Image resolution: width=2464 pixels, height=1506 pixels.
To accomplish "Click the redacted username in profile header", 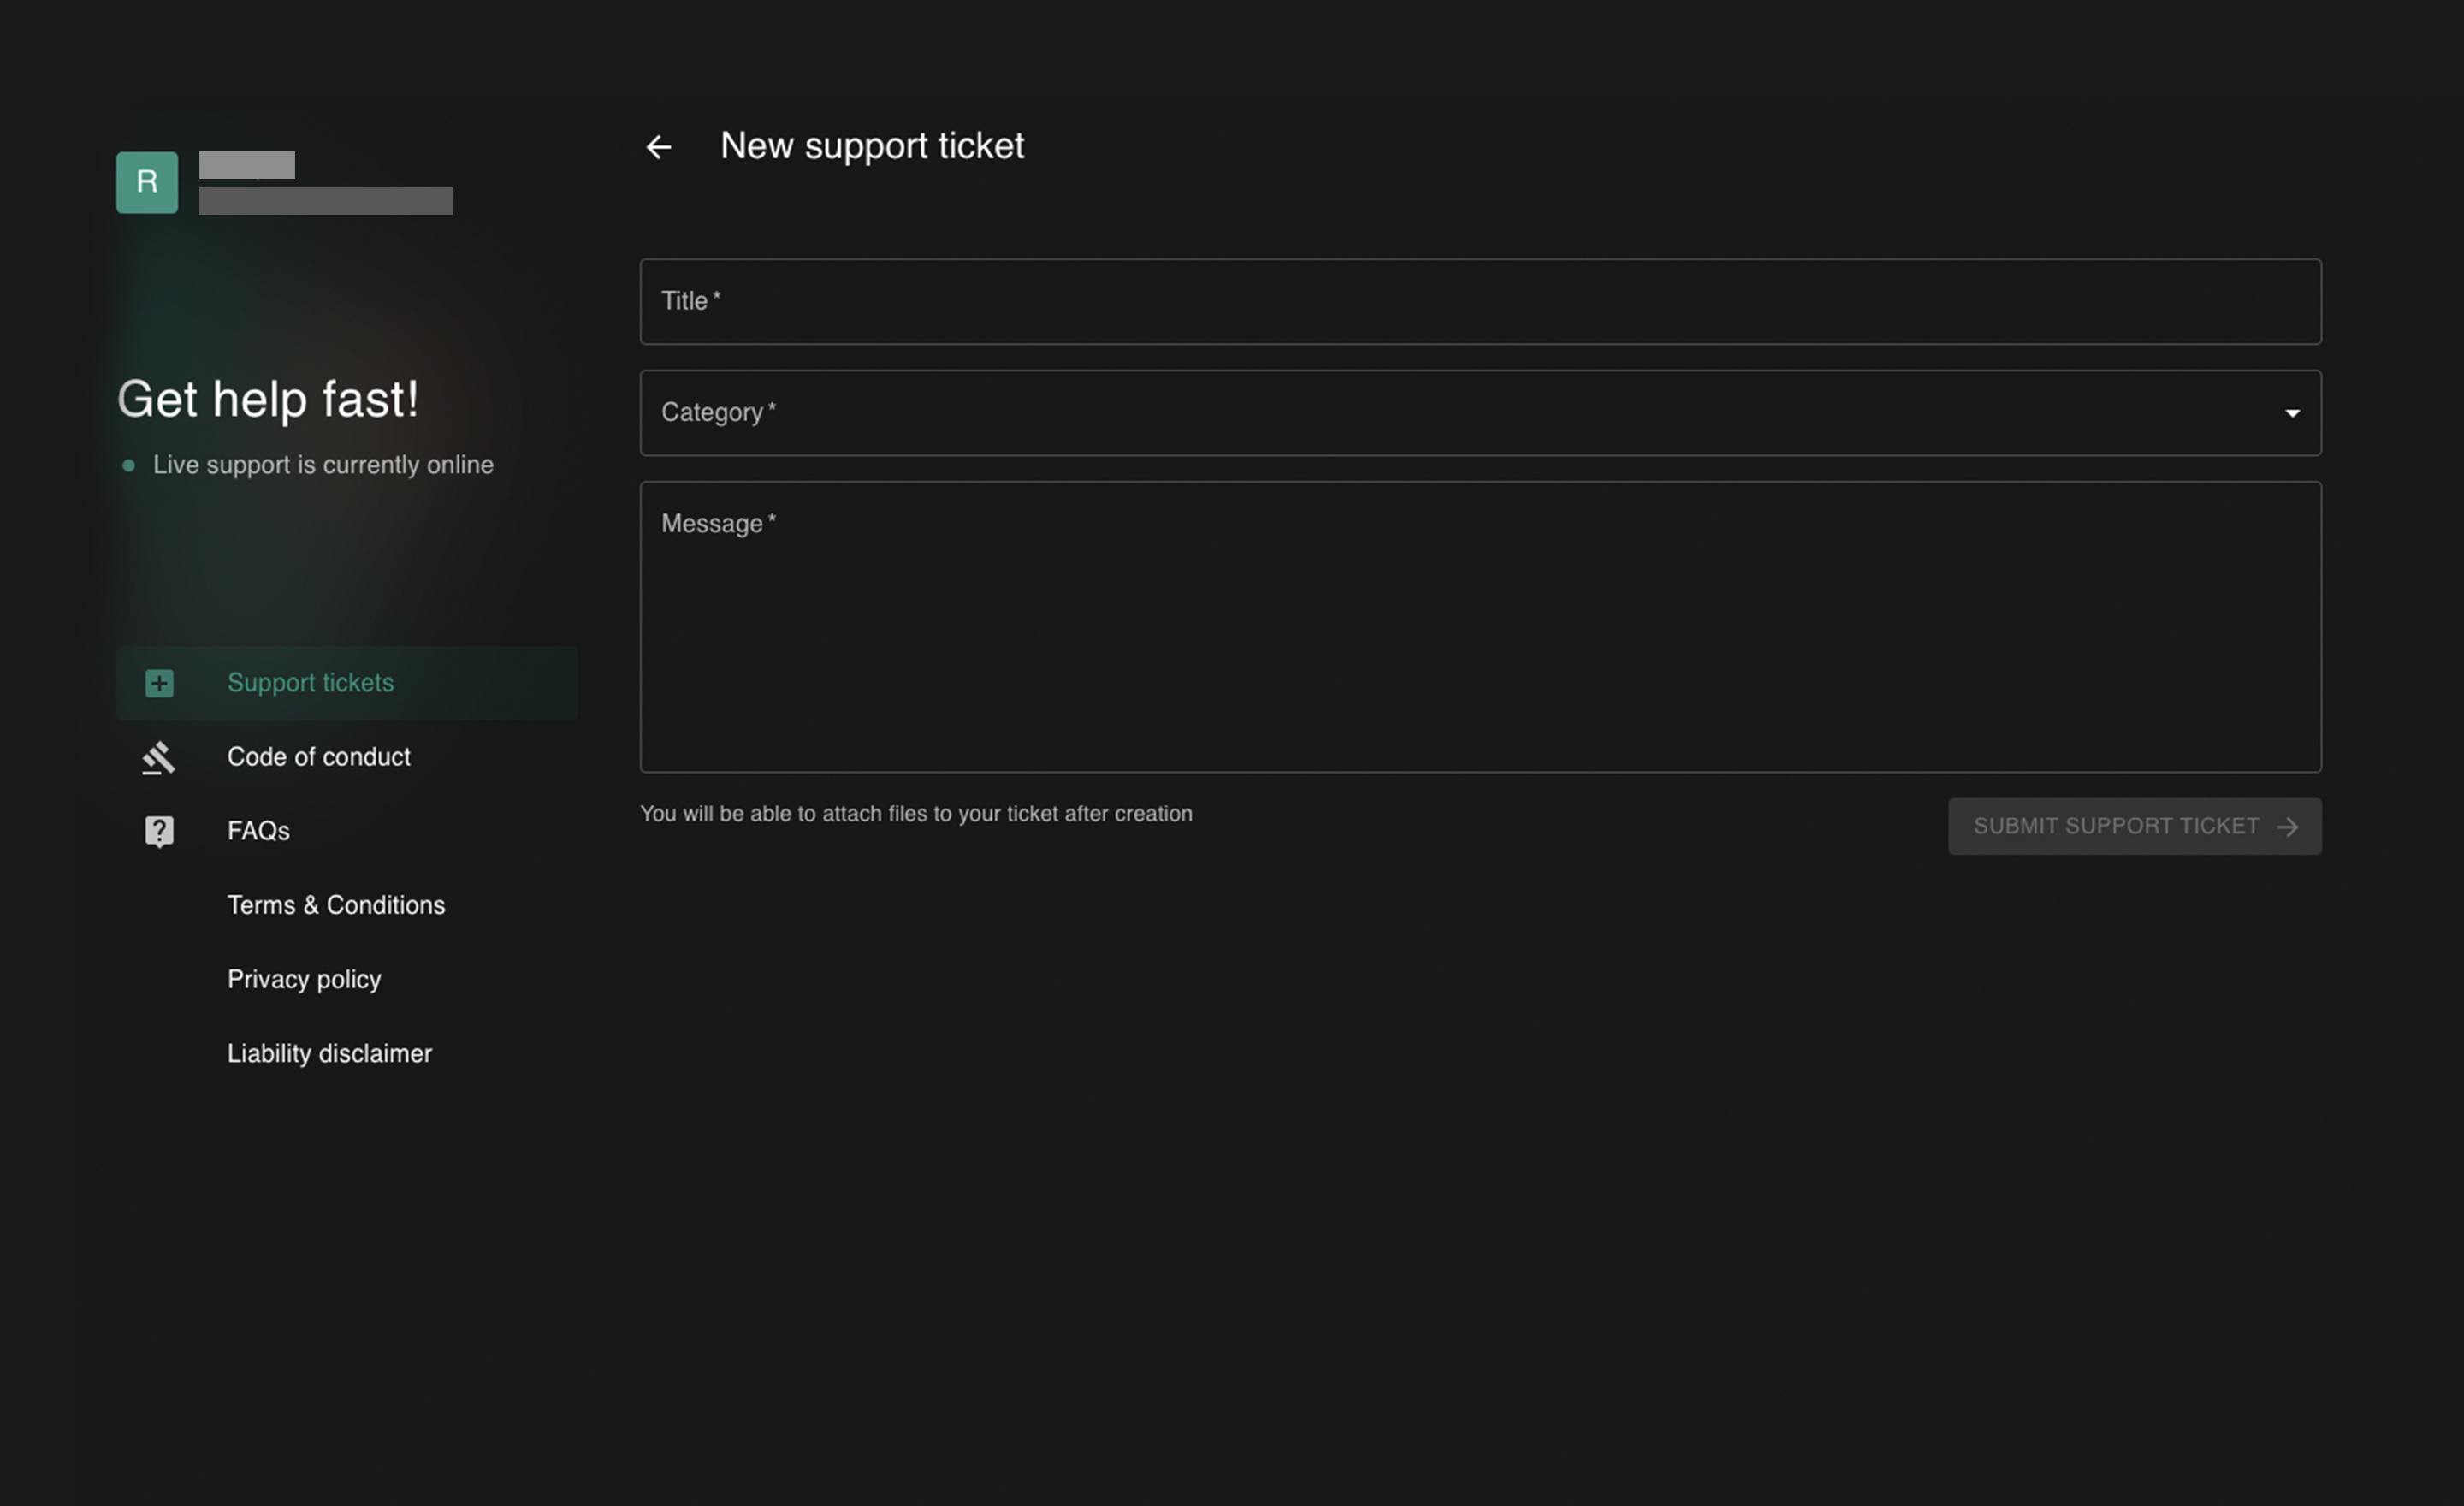I will point(247,165).
